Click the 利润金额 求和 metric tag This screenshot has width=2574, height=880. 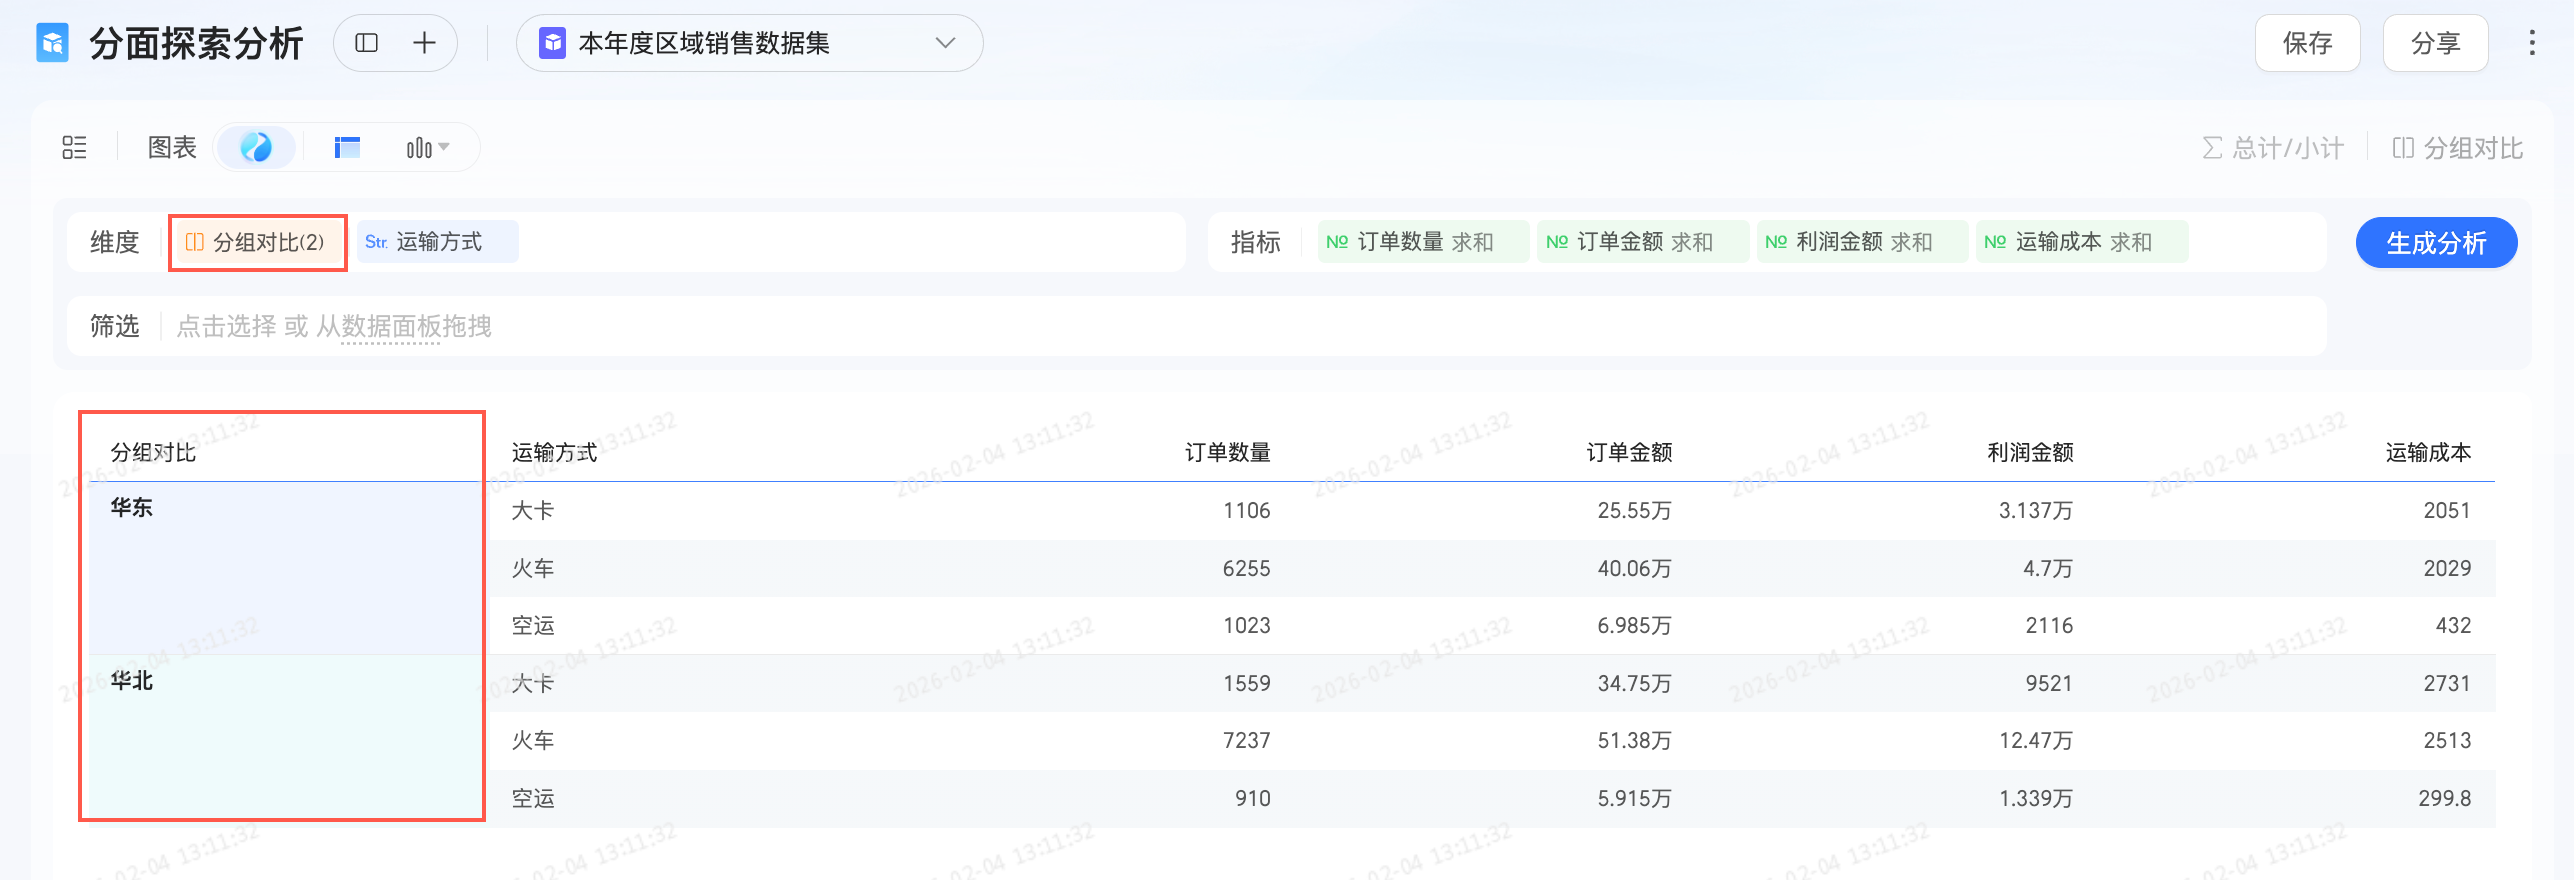coord(1862,242)
